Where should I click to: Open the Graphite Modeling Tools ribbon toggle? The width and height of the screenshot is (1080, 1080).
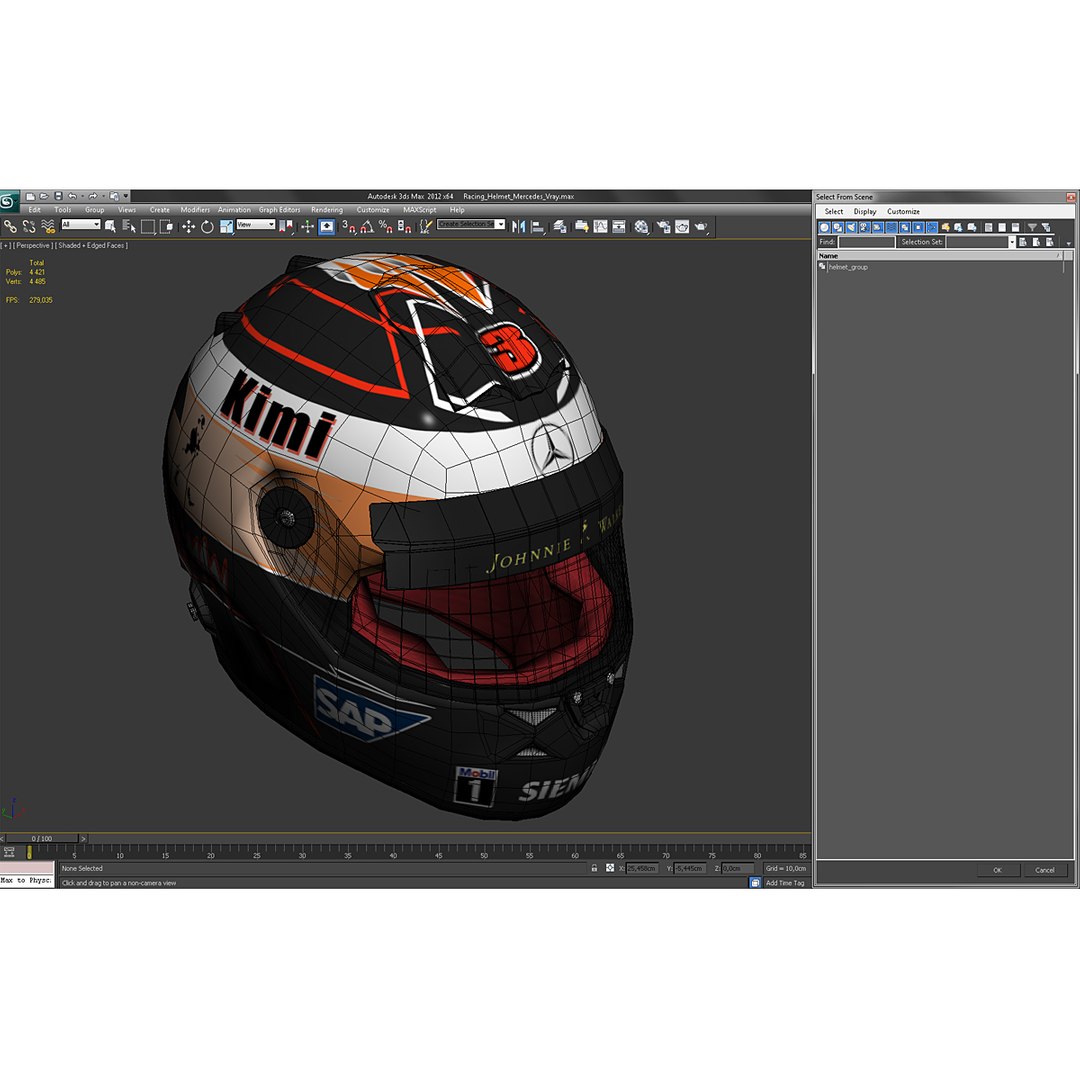click(x=581, y=226)
